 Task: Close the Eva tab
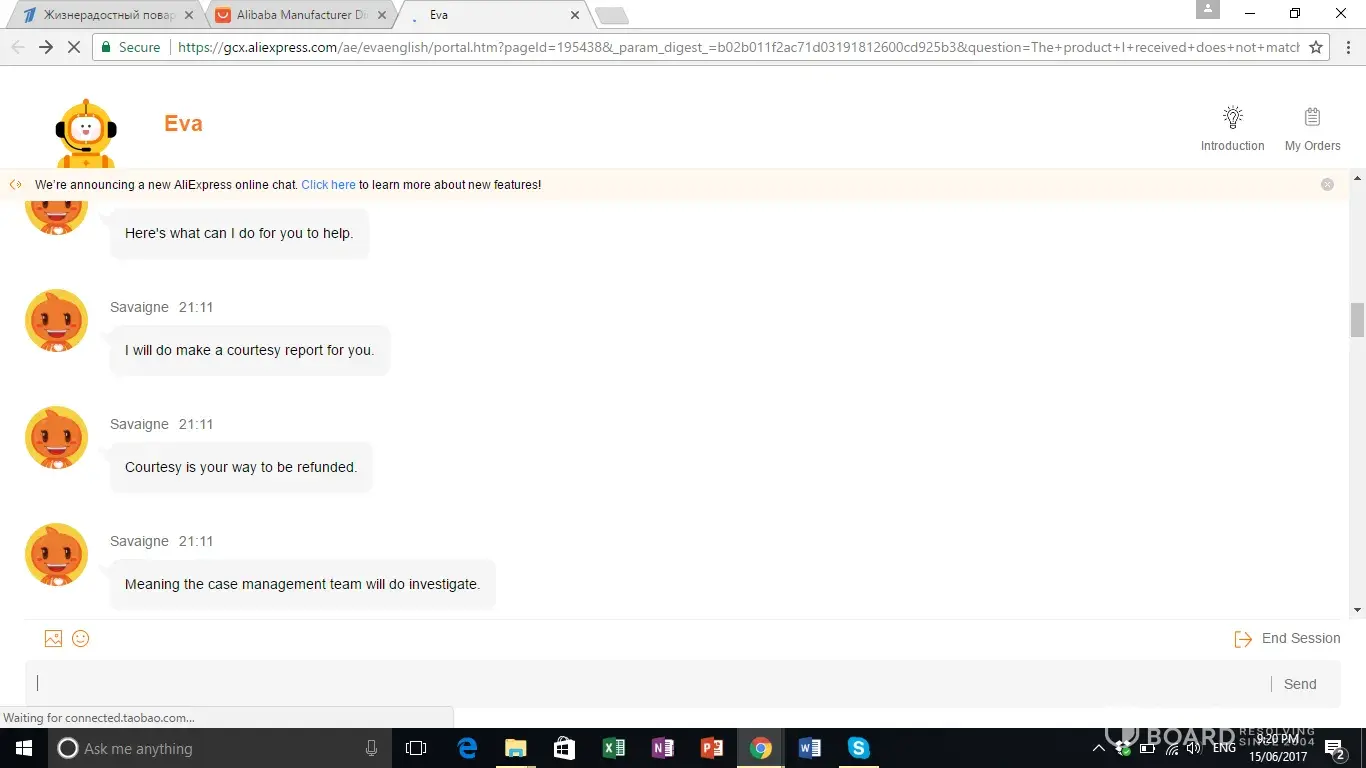(x=575, y=15)
